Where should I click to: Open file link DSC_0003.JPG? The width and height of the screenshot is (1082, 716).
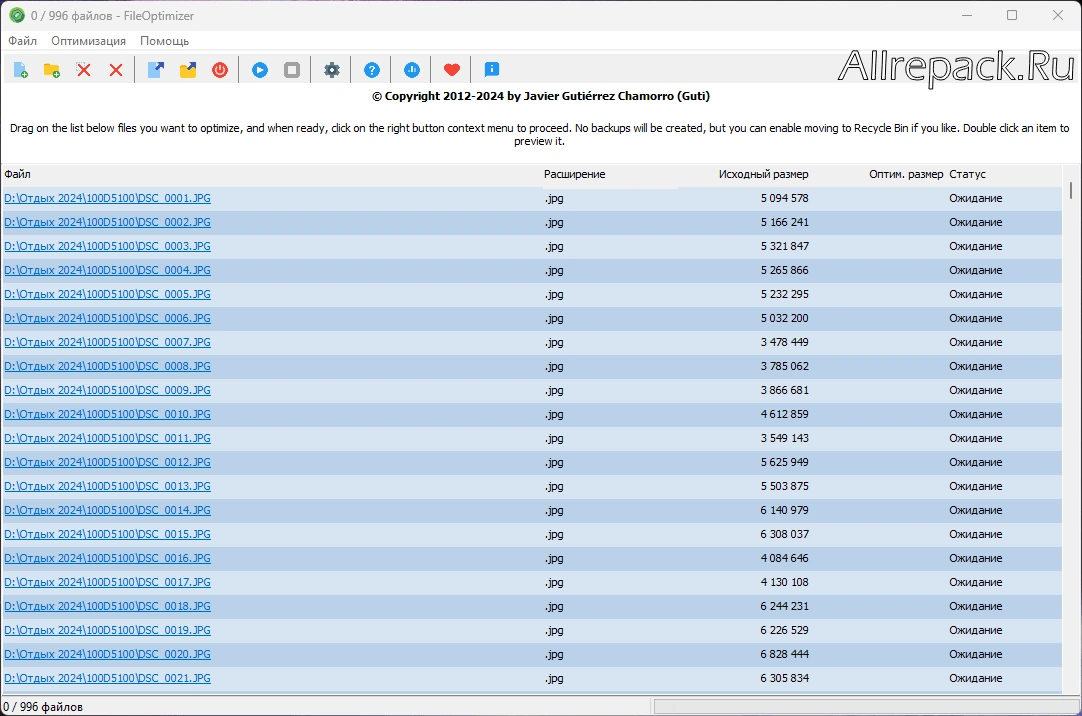coord(108,246)
